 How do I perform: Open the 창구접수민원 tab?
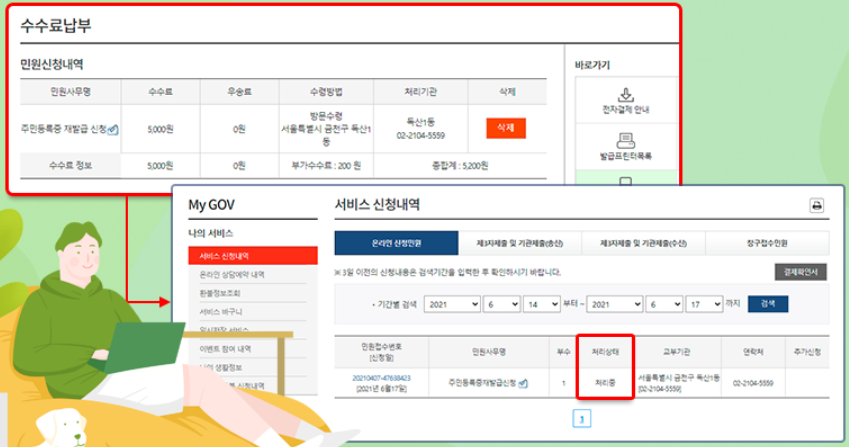click(x=767, y=244)
